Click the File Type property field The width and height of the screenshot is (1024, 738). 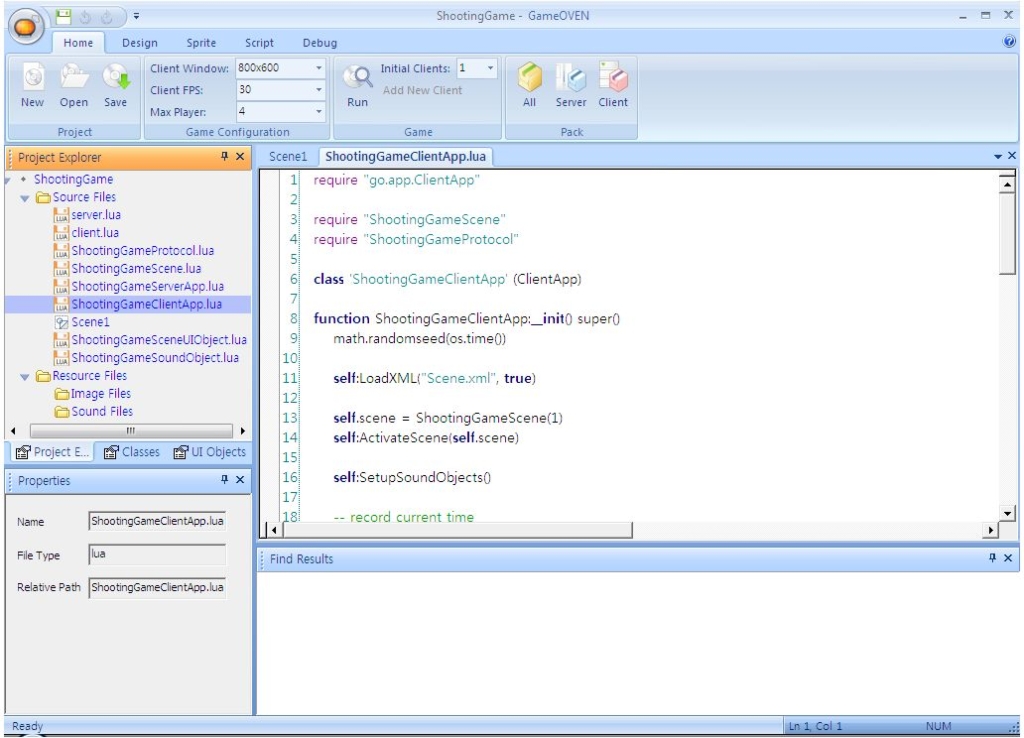point(157,554)
